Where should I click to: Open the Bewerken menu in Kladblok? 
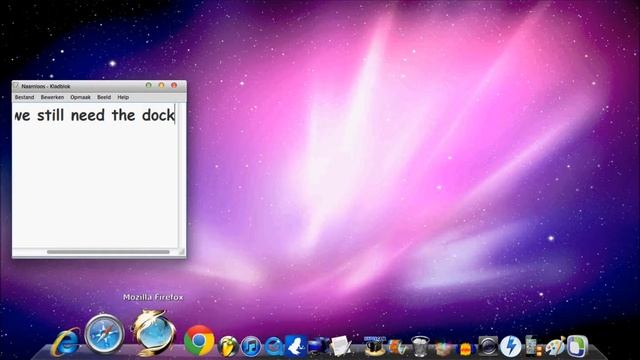52,97
